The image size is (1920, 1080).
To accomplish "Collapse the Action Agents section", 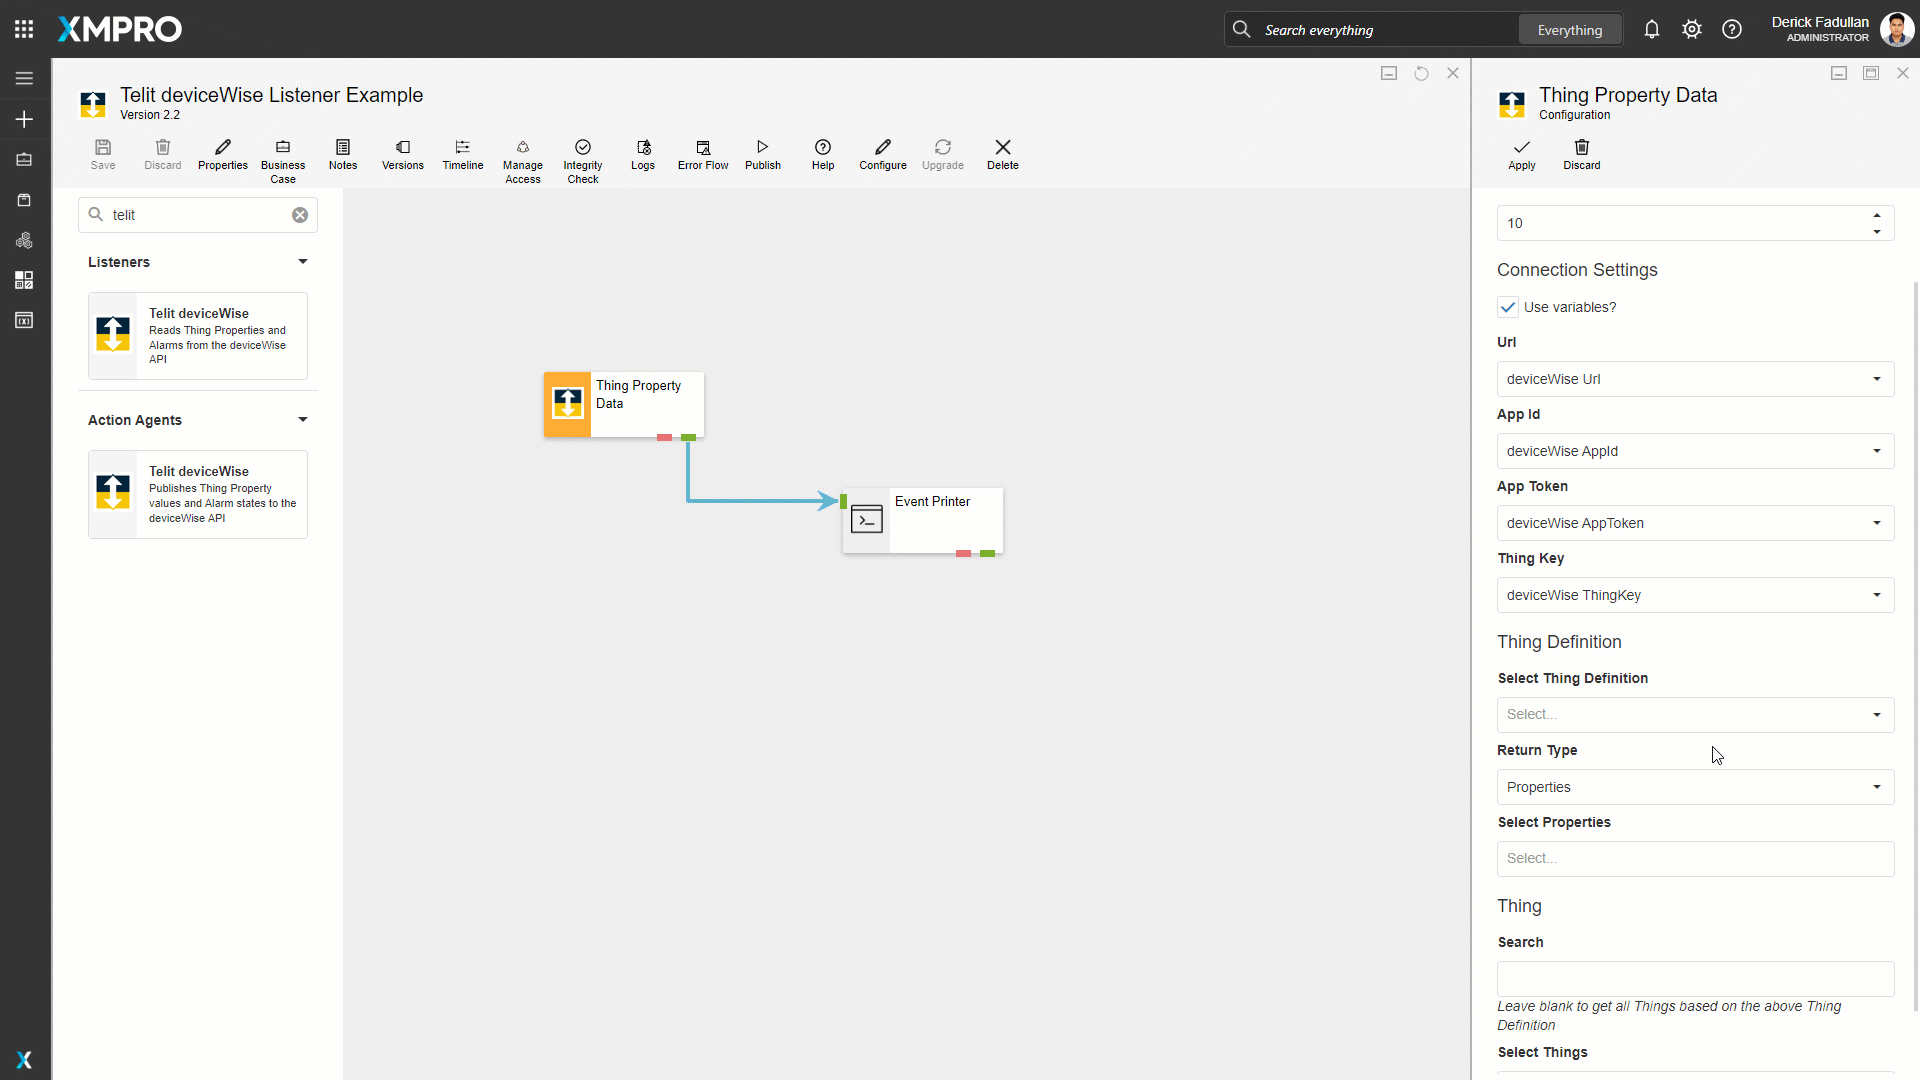I will pyautogui.click(x=302, y=420).
